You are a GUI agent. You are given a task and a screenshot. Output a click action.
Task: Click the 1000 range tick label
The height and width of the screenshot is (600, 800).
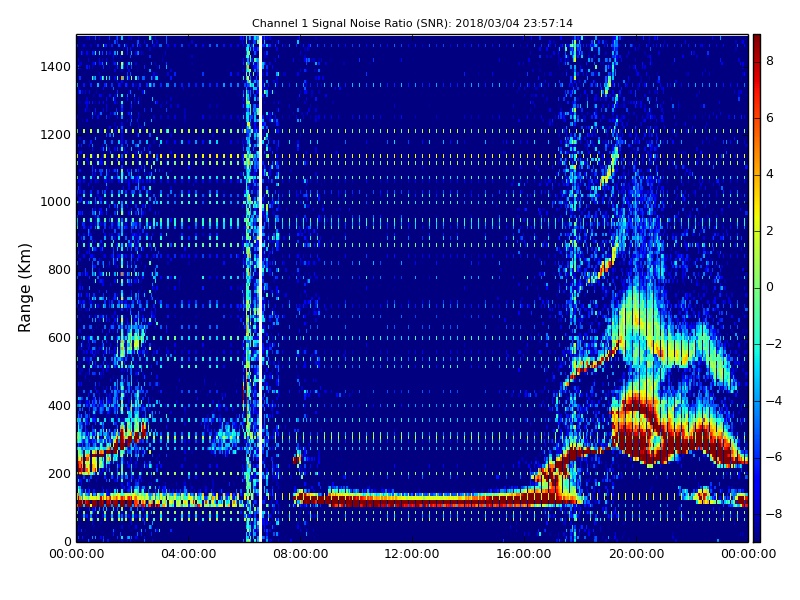pos(56,202)
